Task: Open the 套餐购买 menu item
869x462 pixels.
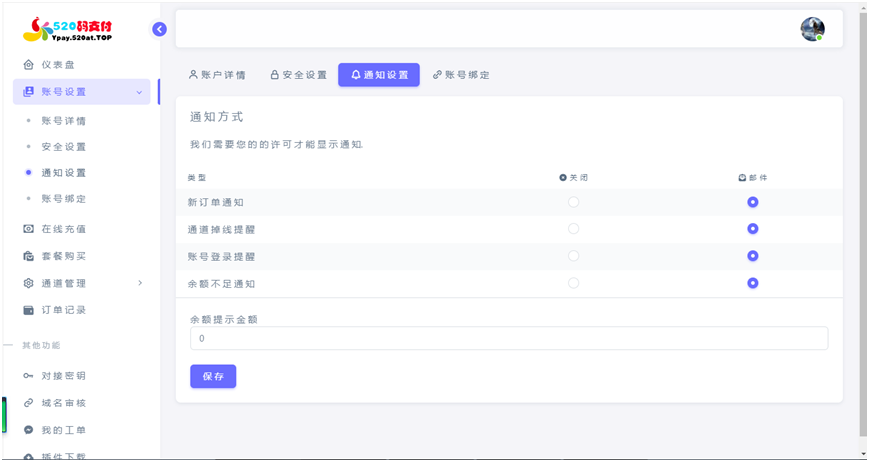Action: (81, 256)
